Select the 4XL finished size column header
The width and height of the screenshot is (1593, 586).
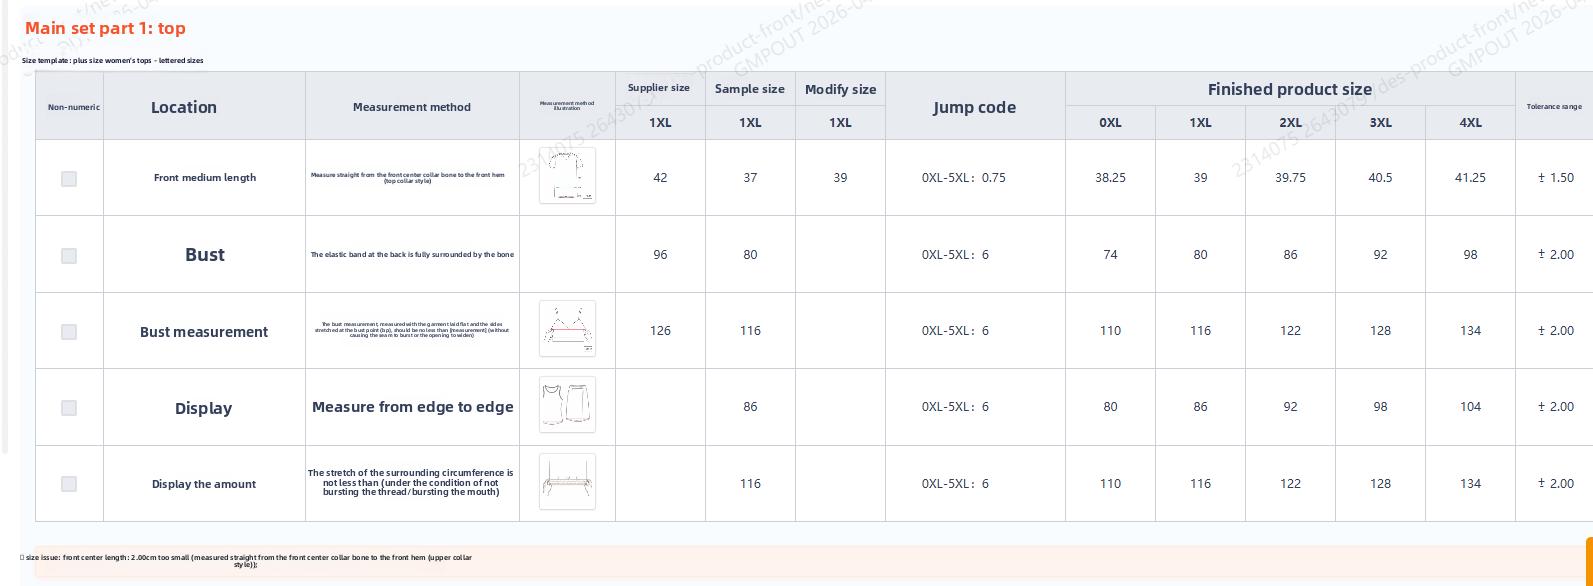(x=1470, y=123)
